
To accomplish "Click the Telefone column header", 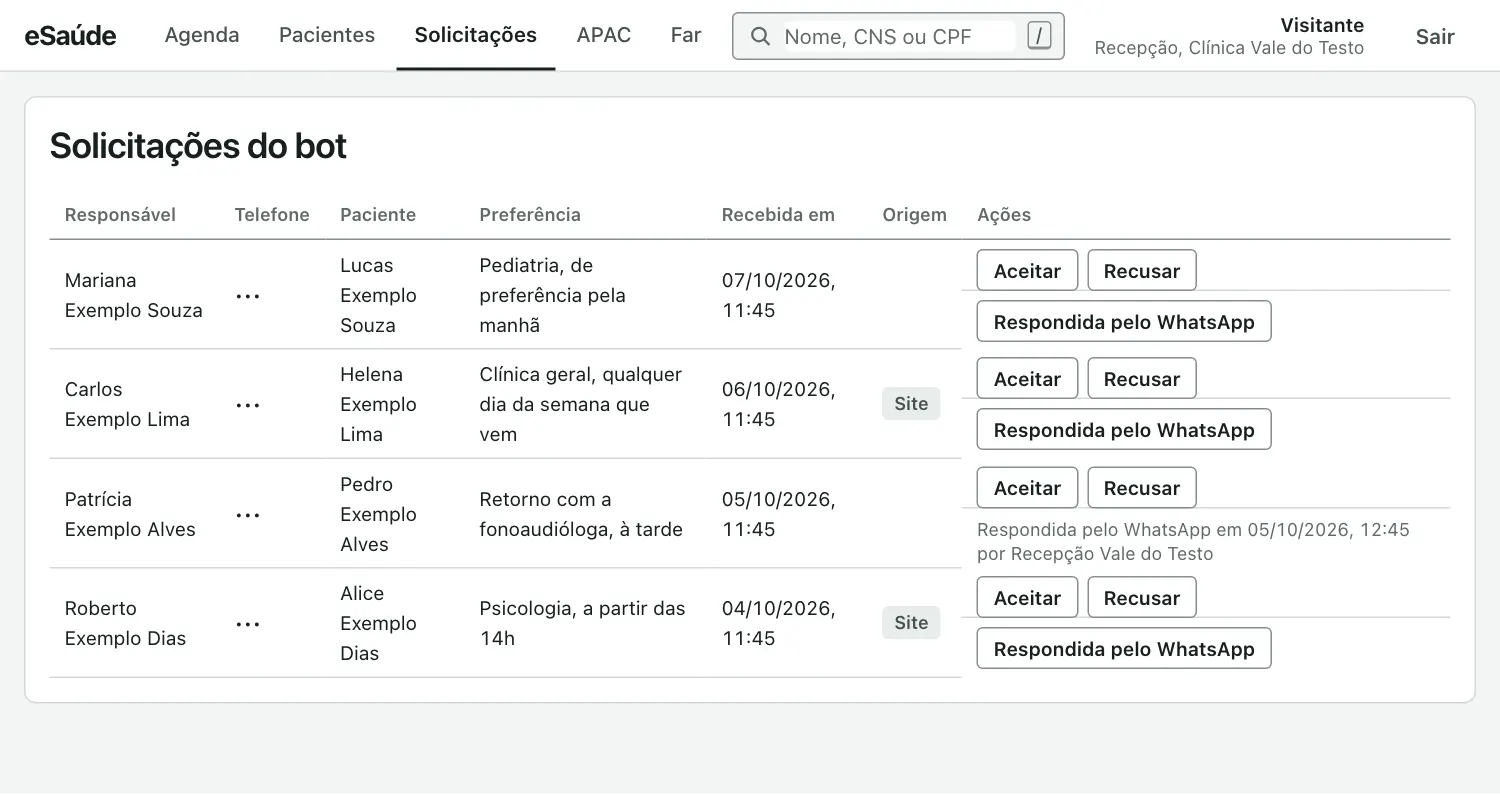I will [x=272, y=215].
